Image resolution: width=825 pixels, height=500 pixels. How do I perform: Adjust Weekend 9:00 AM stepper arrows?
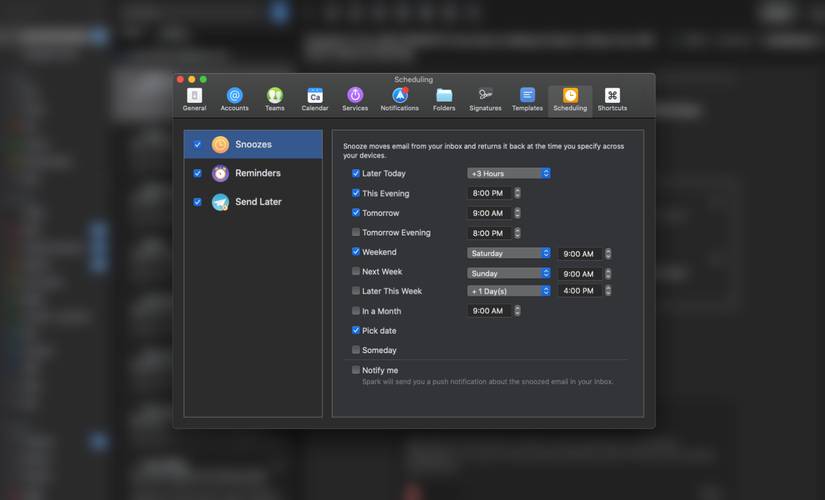pos(608,254)
